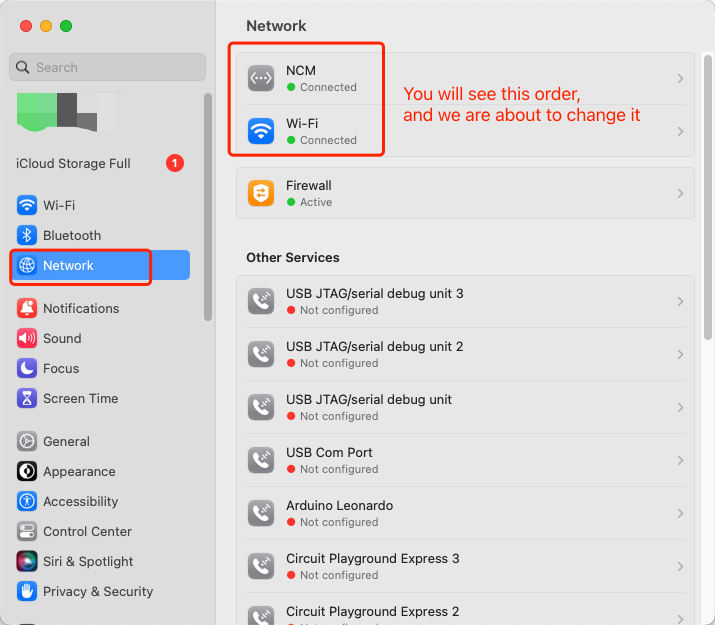Open the Wi-Fi sidebar icon
715x625 pixels.
click(27, 205)
